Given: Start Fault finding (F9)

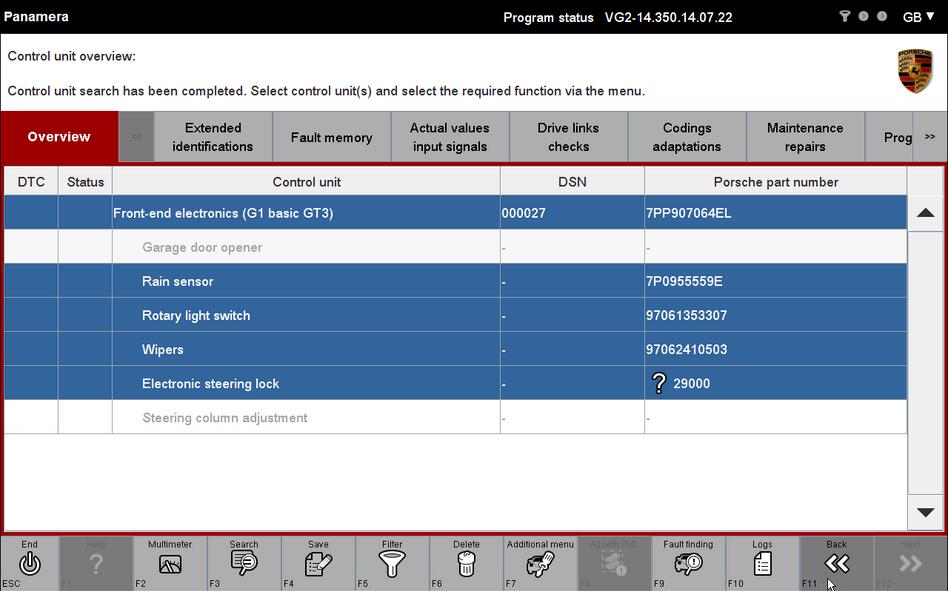Looking at the screenshot, I should pos(688,564).
